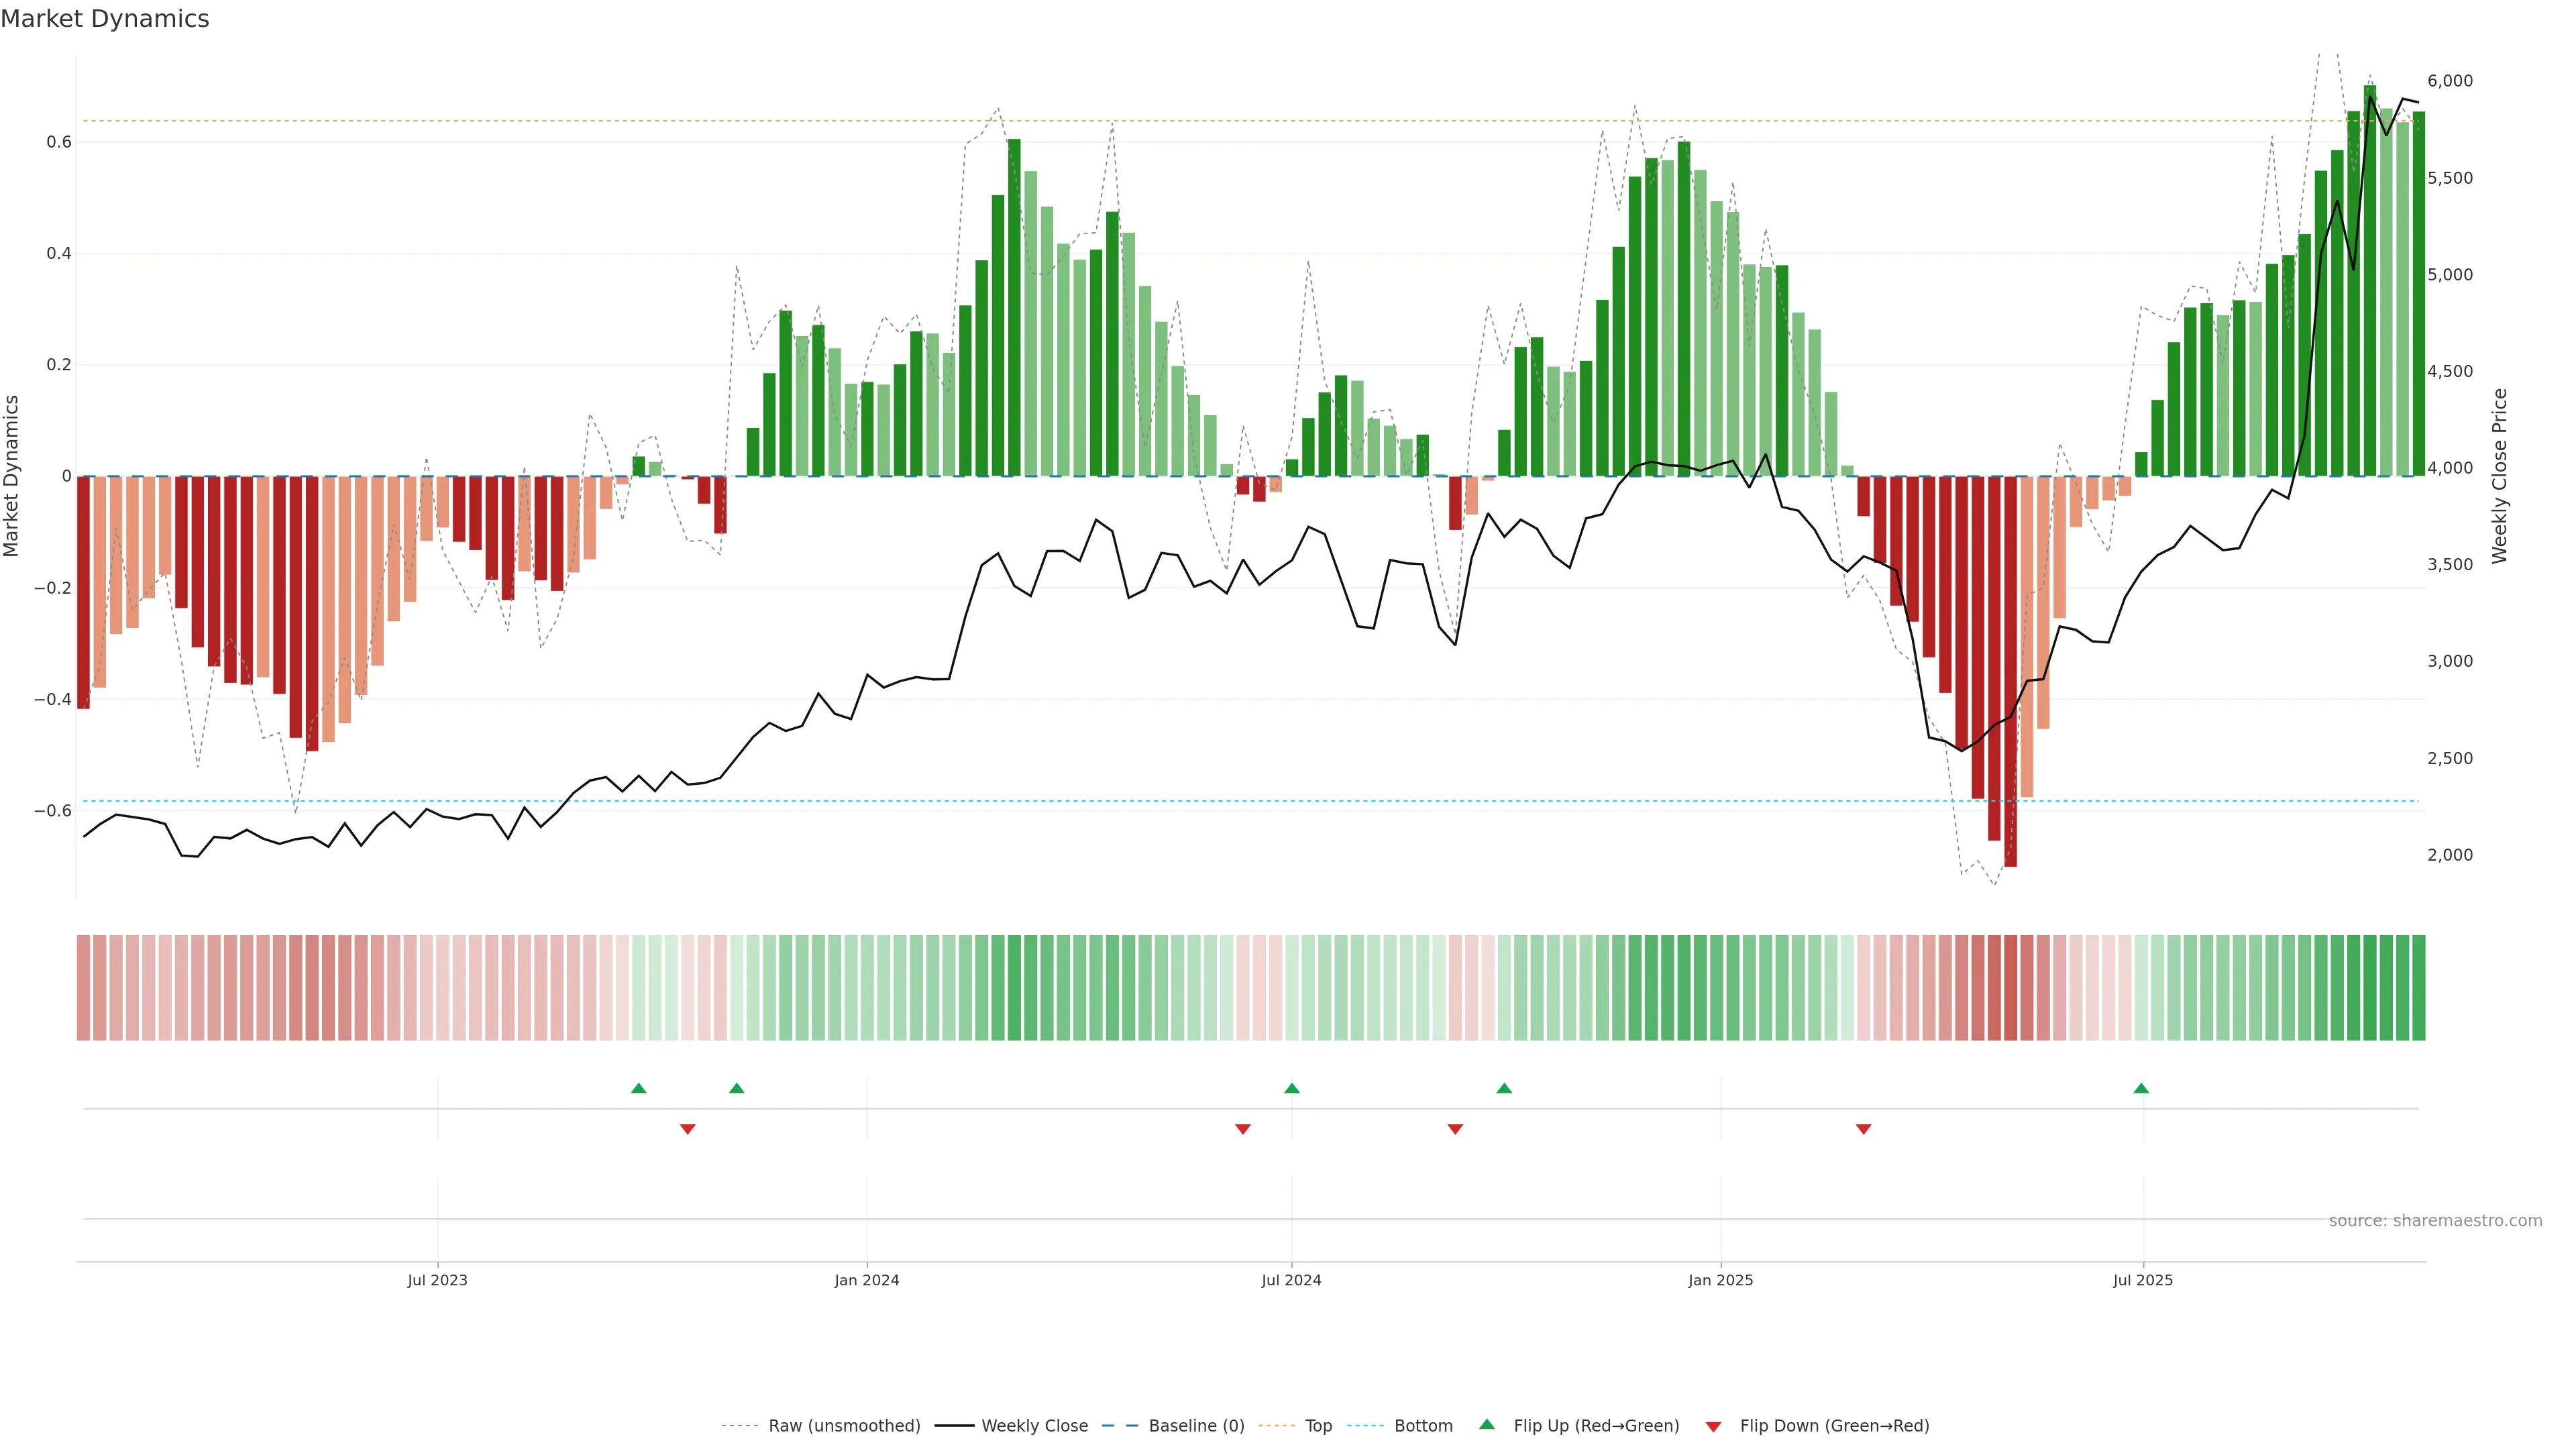This screenshot has height=1449, width=2576.
Task: Click the first red flip-down triangle marker
Action: tap(687, 1129)
